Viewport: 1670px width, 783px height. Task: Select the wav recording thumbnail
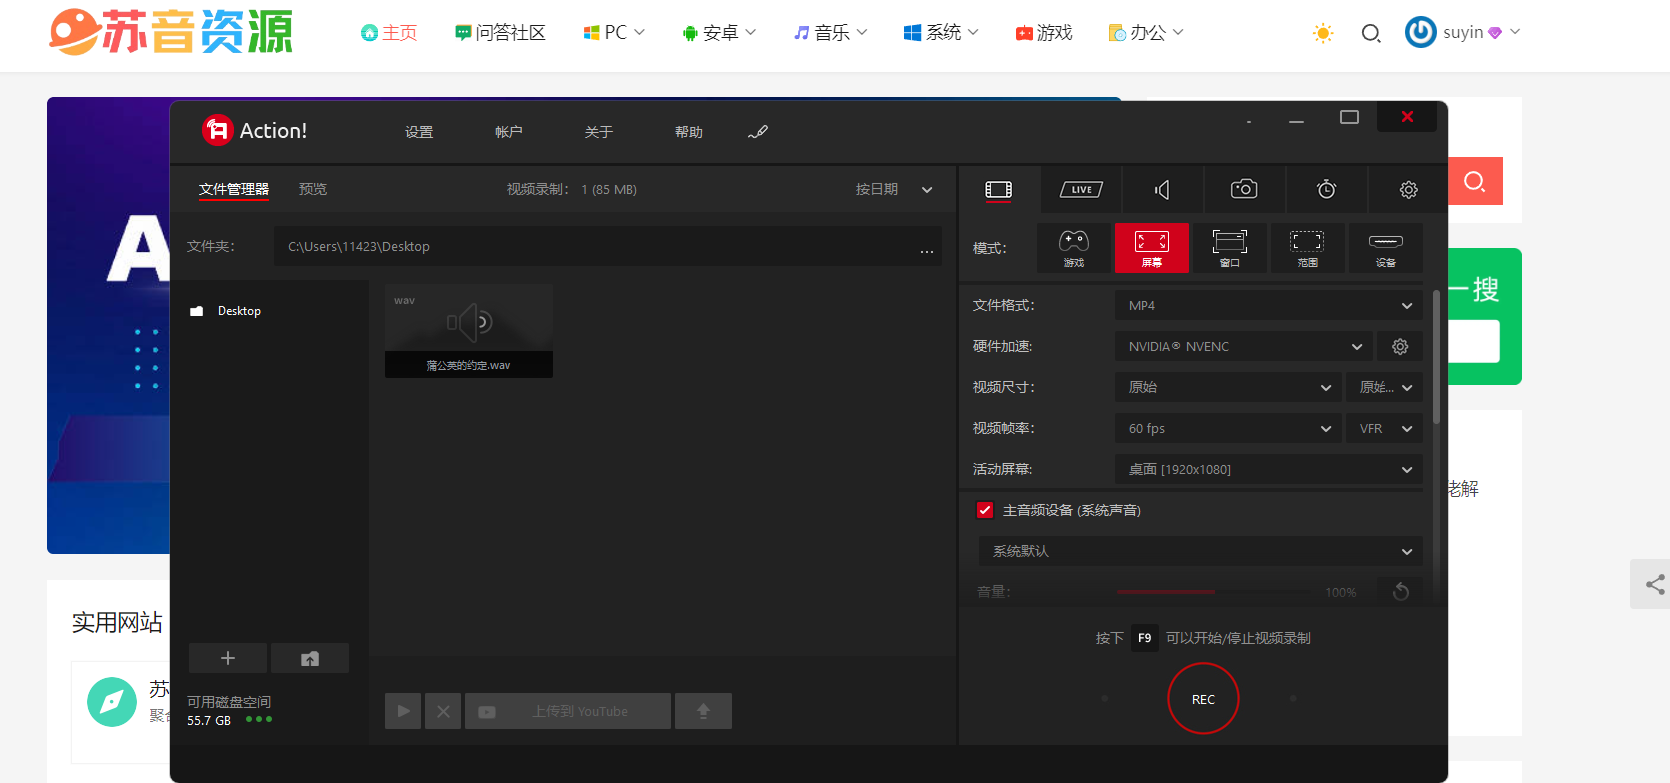[469, 331]
